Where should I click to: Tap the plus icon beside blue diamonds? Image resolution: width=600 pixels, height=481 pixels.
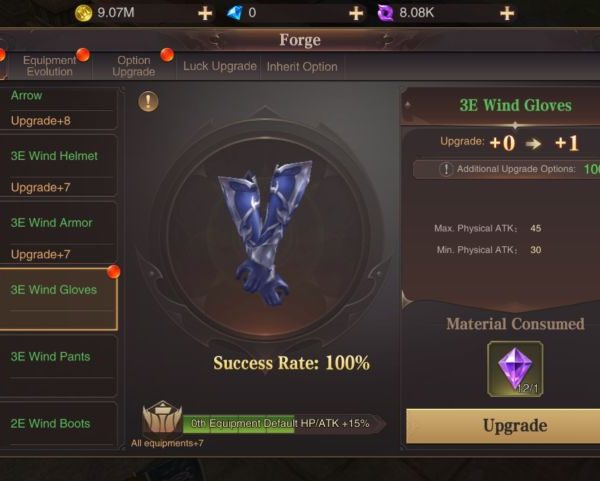[356, 13]
